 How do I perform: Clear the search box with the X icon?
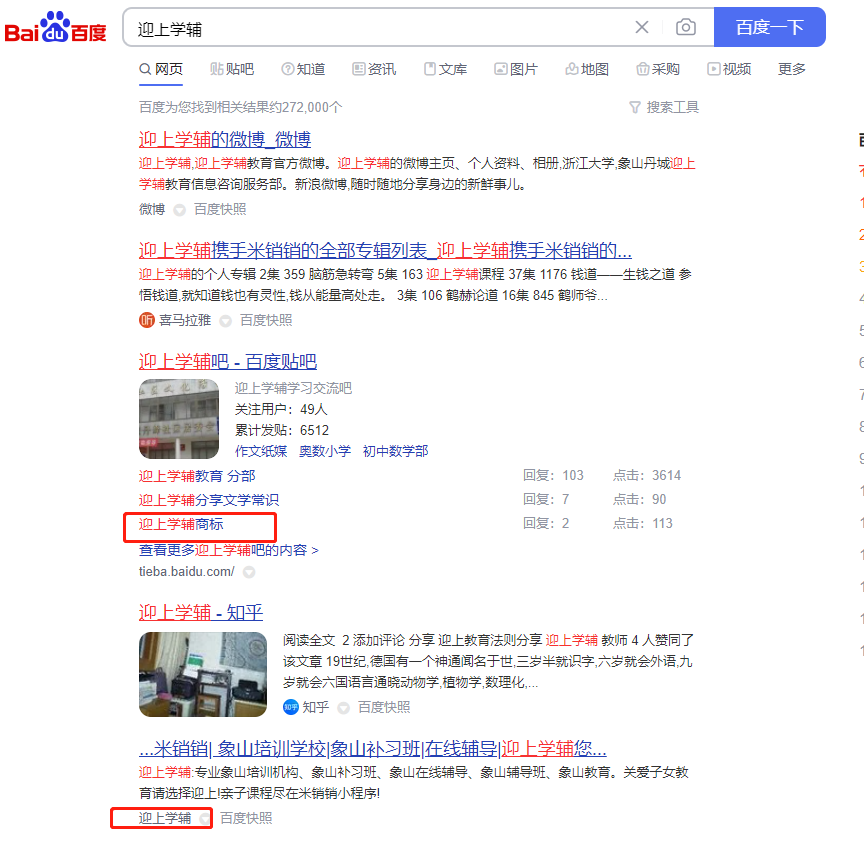pyautogui.click(x=642, y=28)
